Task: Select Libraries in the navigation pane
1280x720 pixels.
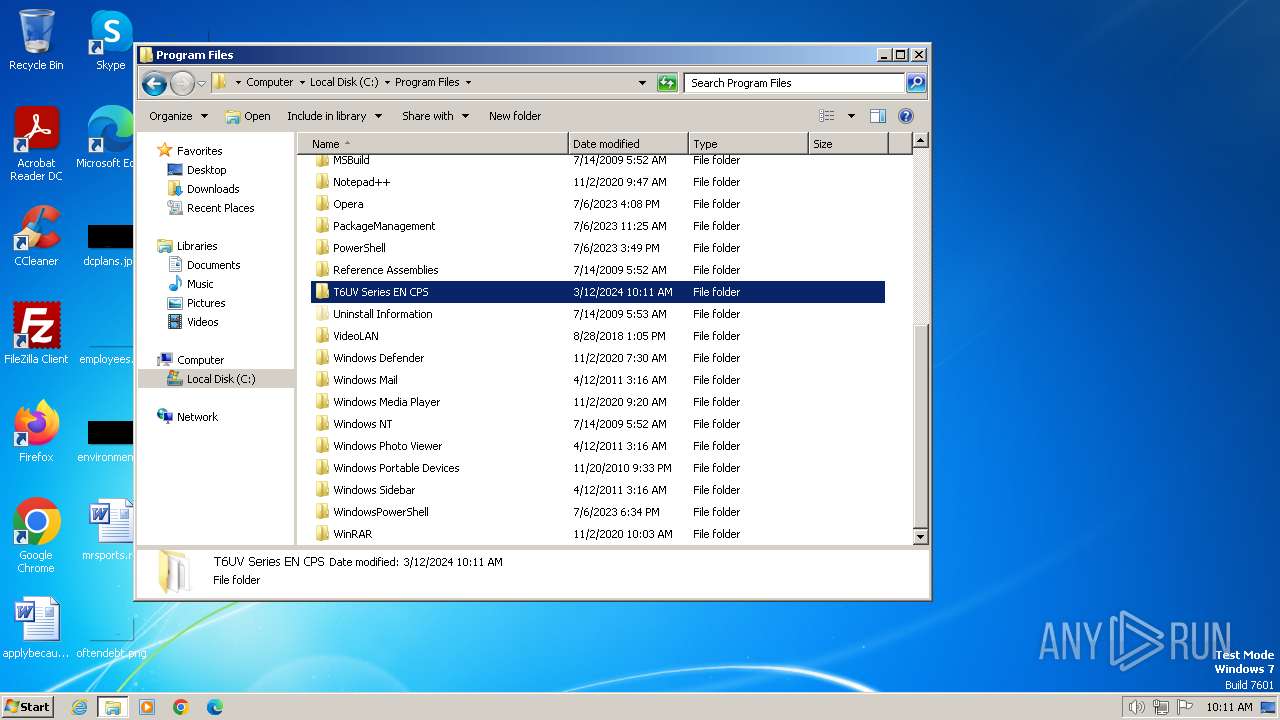Action: point(197,246)
